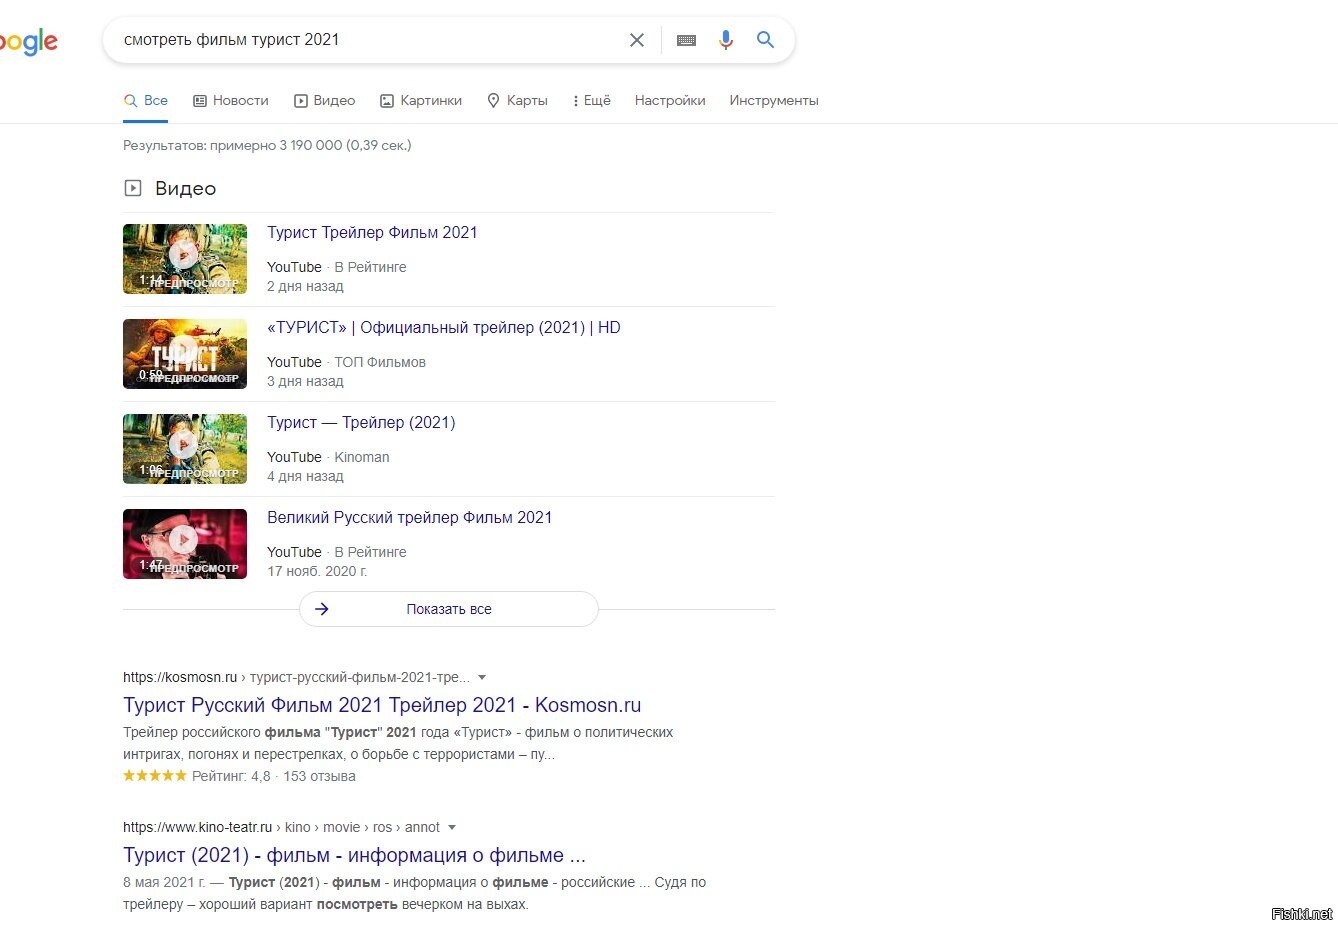Expand the kosmosn.ru result options arrow
The image size is (1338, 926).
[x=482, y=677]
